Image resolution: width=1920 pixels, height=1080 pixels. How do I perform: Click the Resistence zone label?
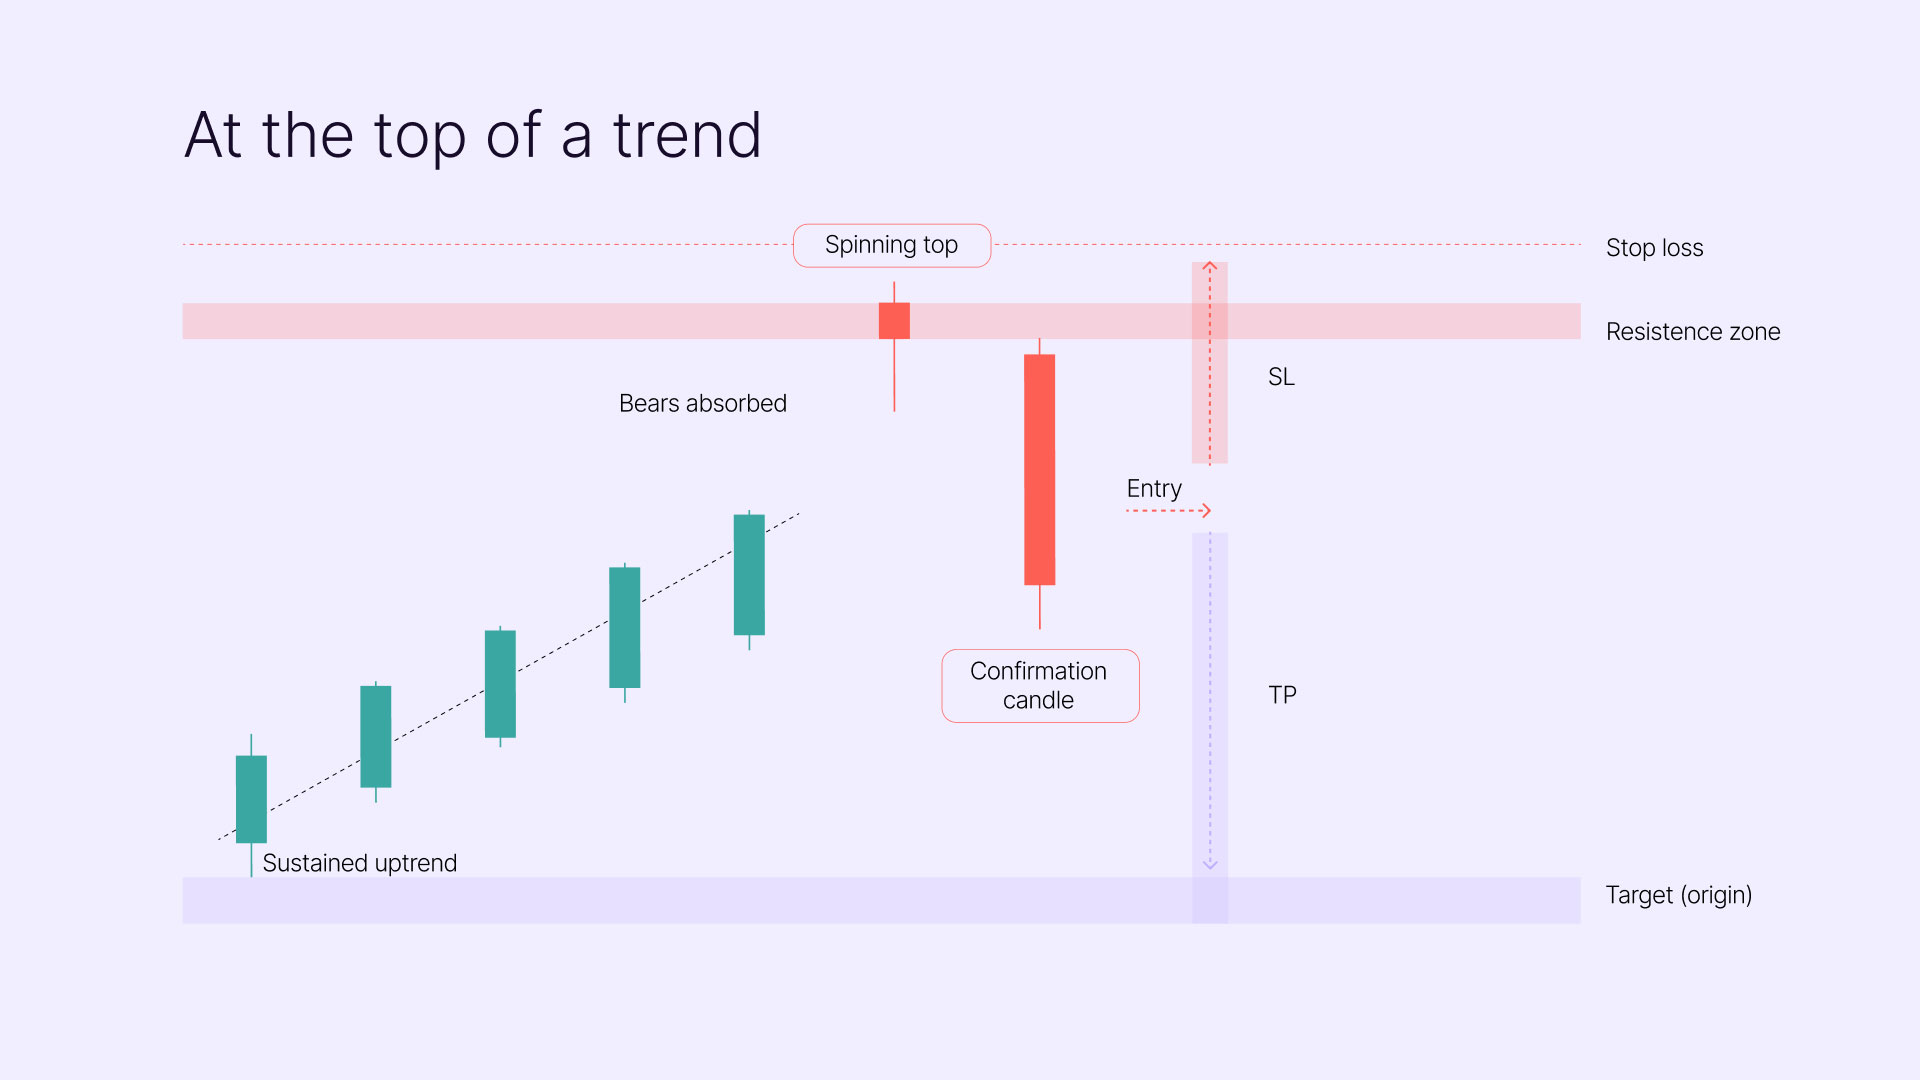[1693, 332]
